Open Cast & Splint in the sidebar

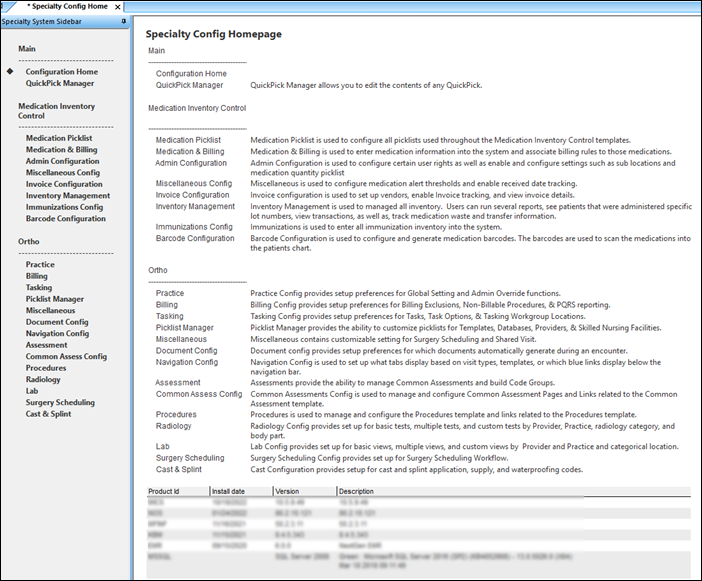point(48,414)
